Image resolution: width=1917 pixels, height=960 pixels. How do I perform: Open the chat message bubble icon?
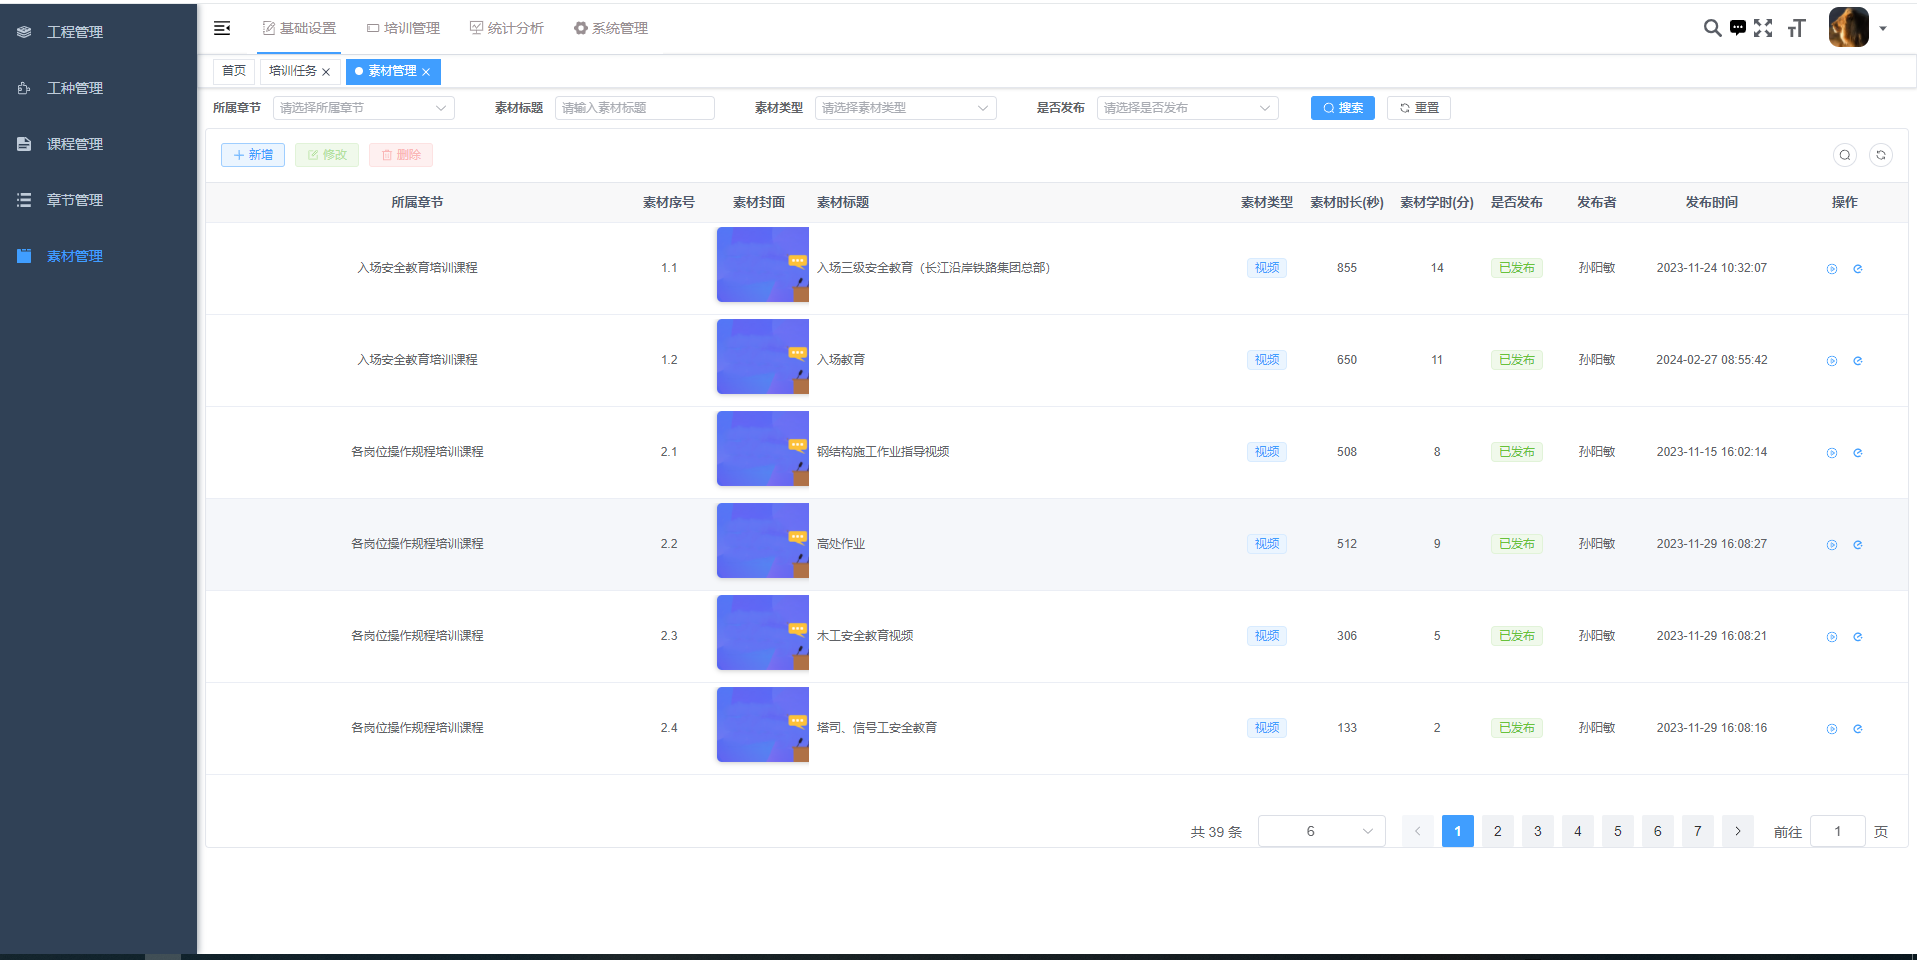click(x=1738, y=28)
